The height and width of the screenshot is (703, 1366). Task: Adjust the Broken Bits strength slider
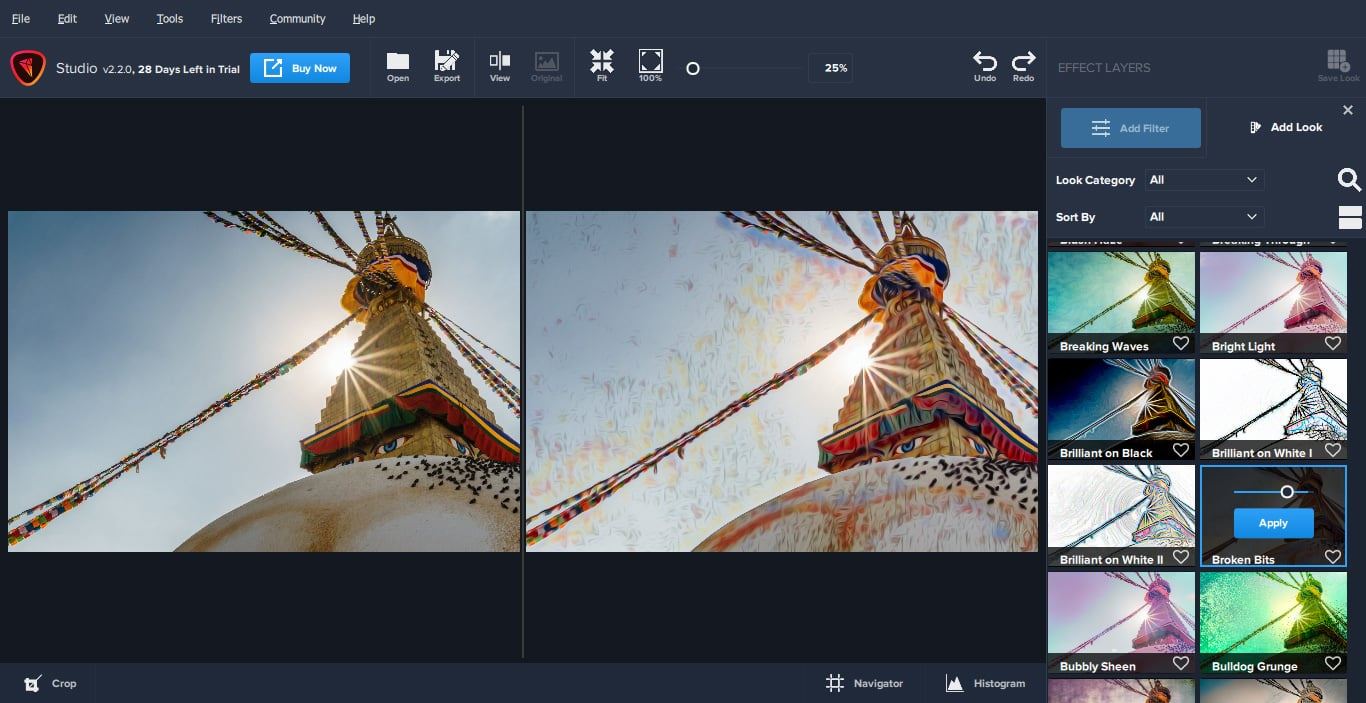click(x=1286, y=491)
